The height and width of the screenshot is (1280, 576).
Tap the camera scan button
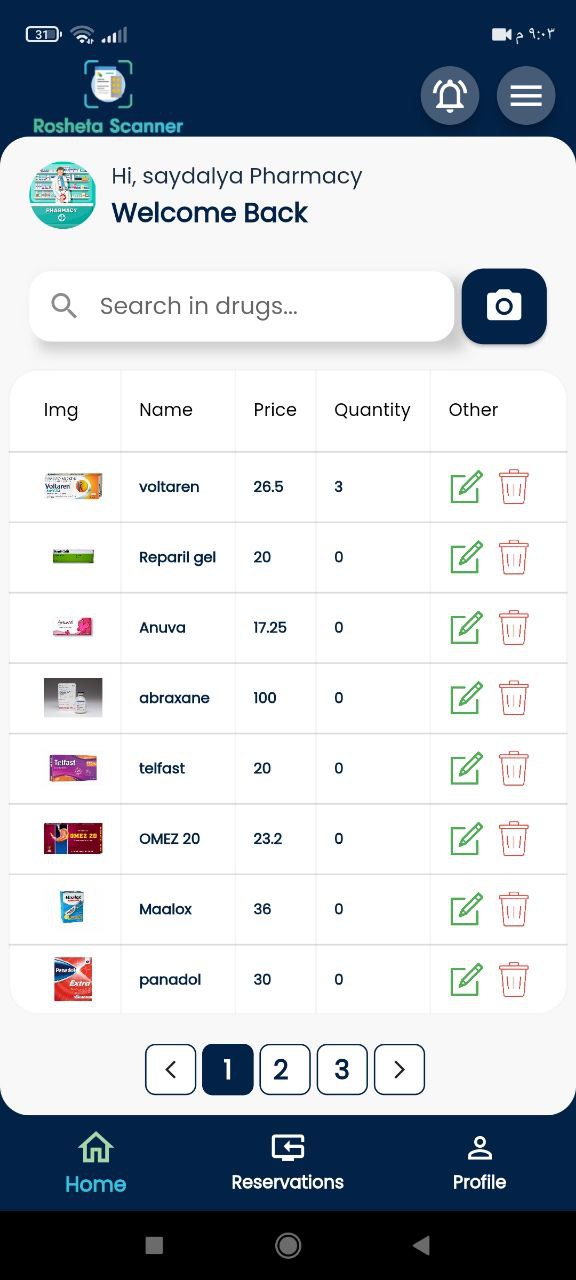[503, 306]
